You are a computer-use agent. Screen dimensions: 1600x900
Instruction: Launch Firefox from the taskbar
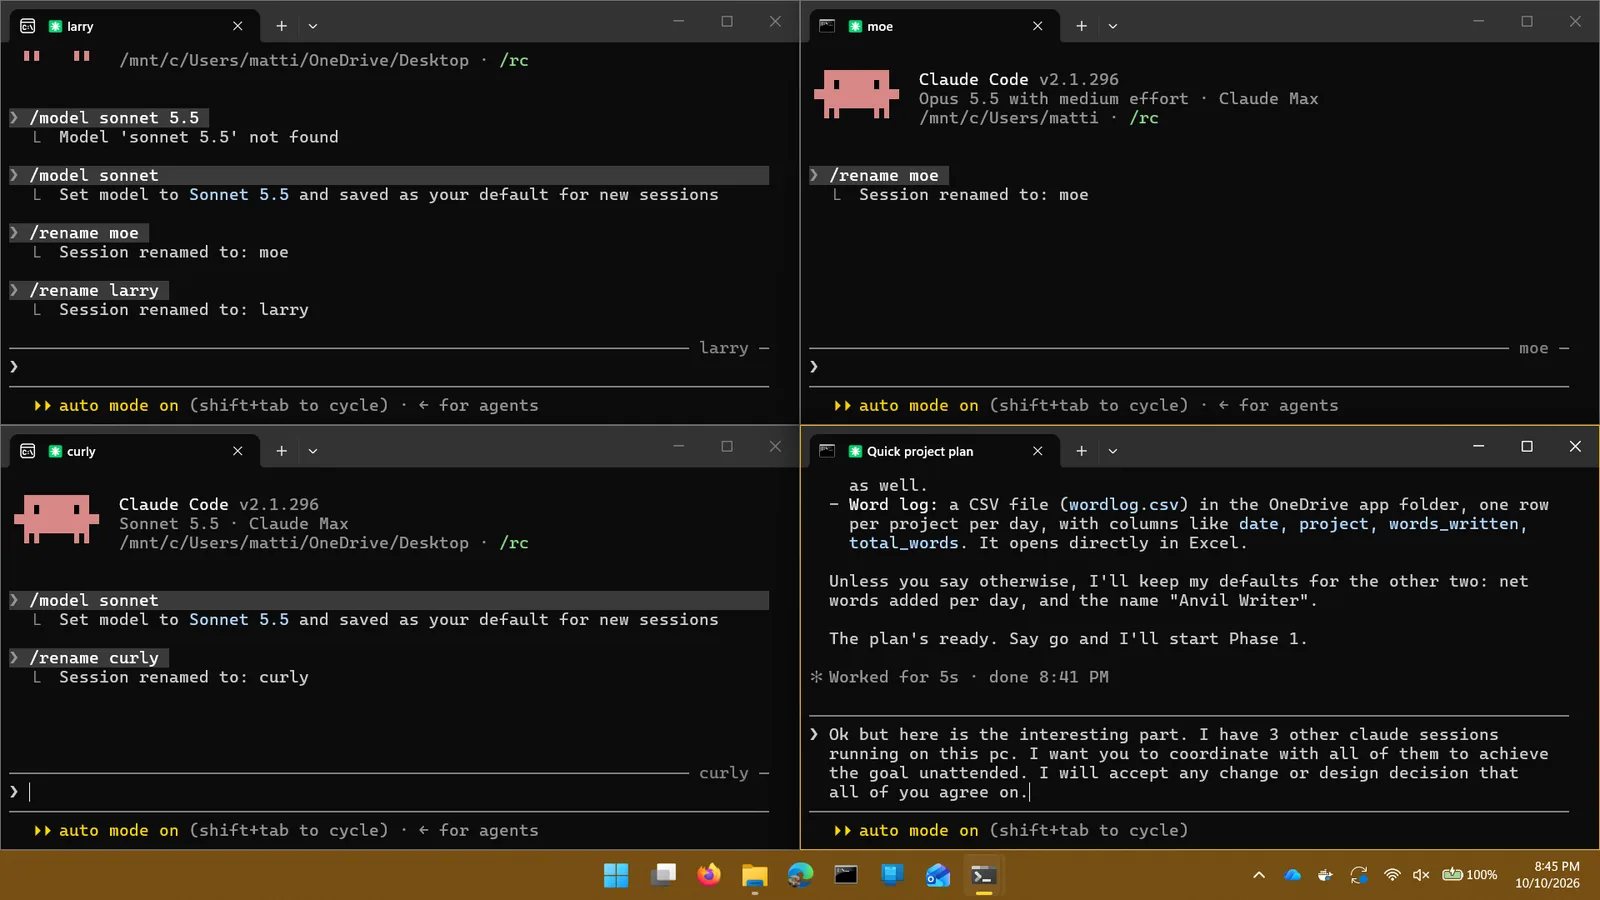coord(709,875)
